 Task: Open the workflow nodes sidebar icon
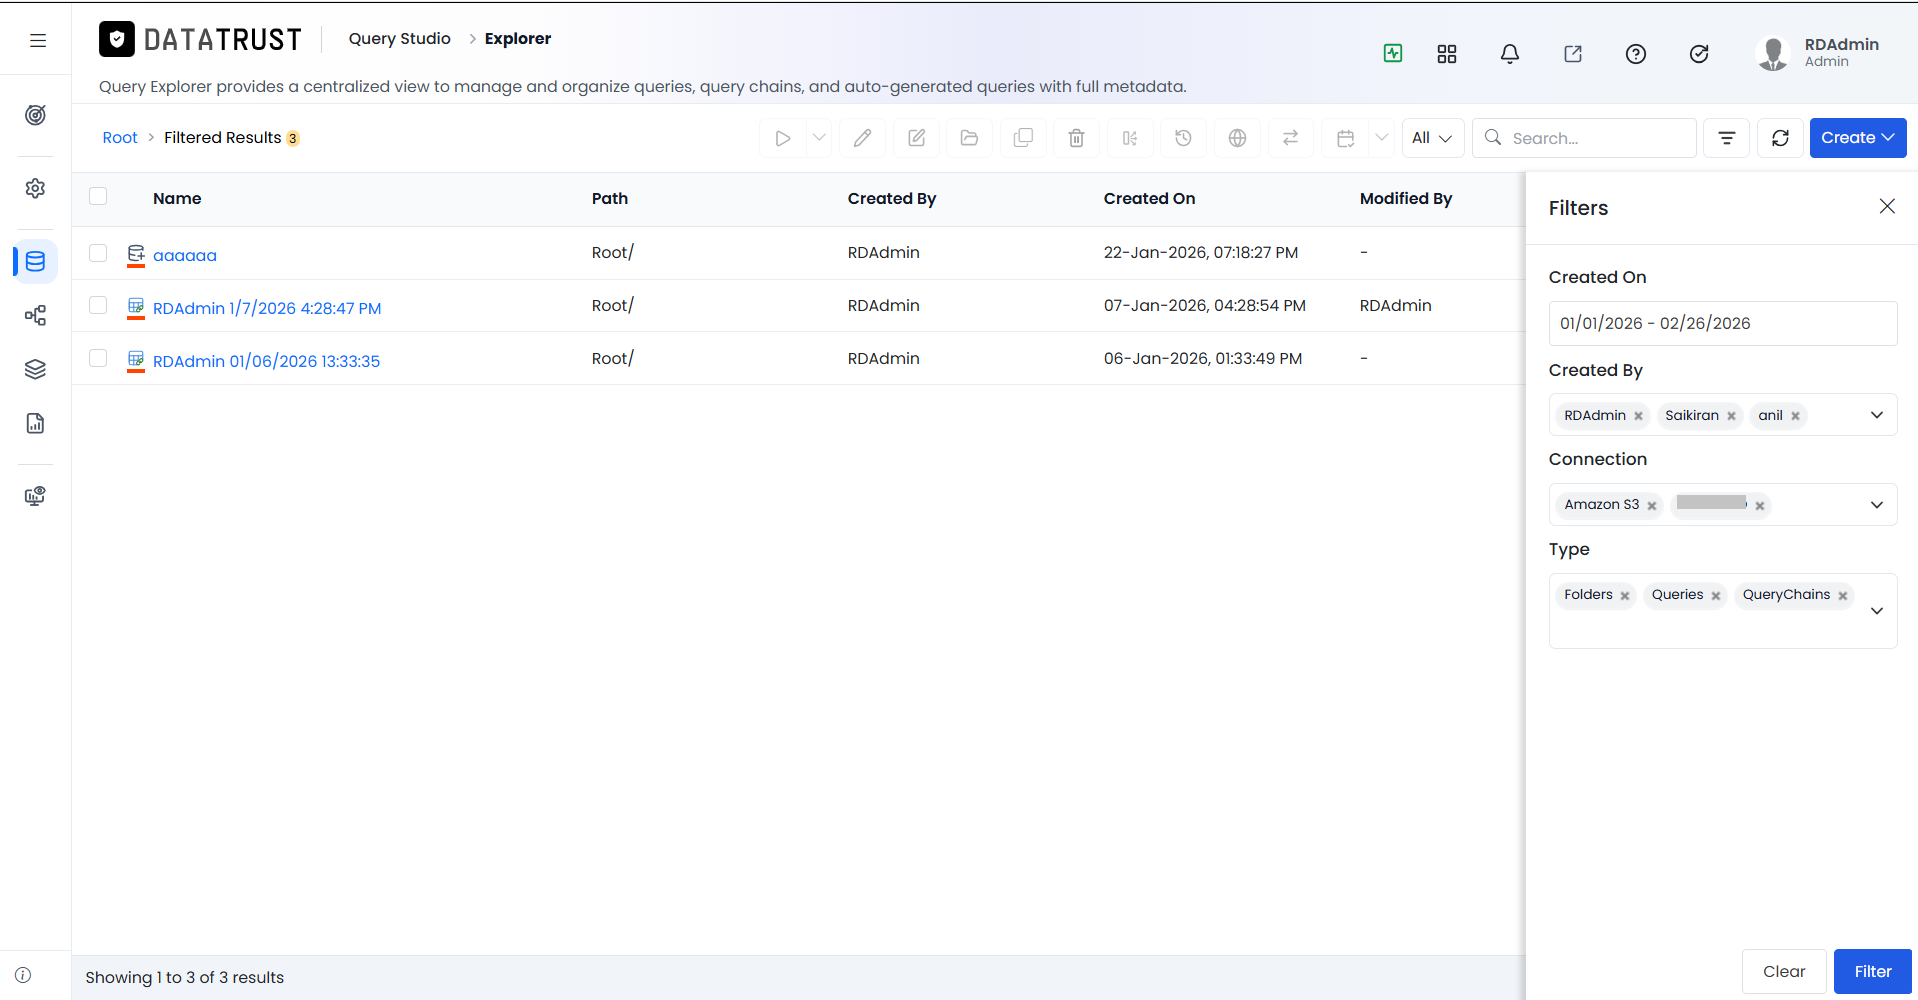35,316
